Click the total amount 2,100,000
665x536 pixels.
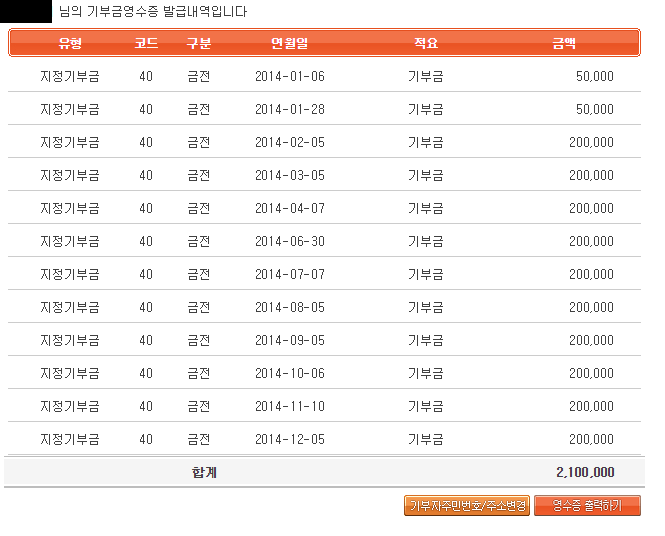click(x=585, y=472)
